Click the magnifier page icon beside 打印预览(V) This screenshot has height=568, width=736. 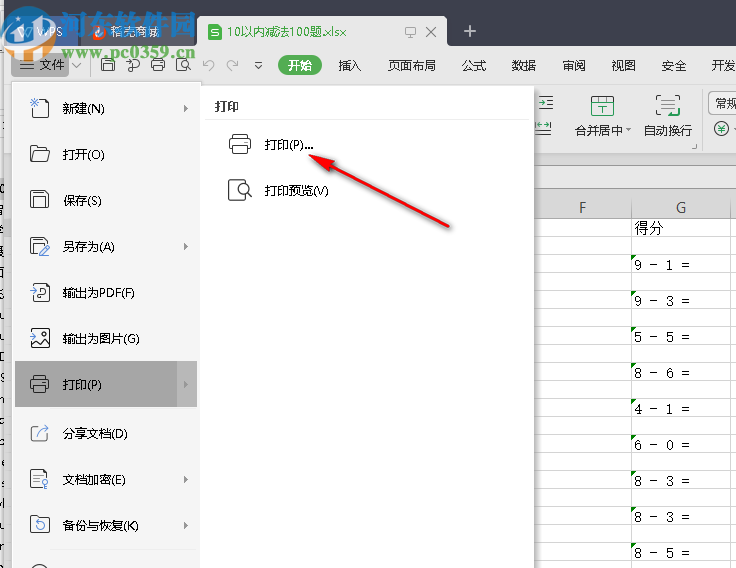tap(239, 190)
